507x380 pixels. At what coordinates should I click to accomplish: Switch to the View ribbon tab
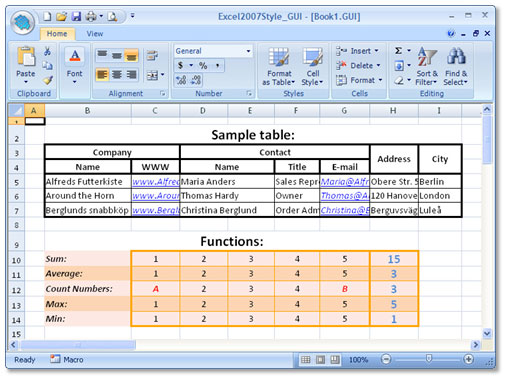[x=95, y=34]
